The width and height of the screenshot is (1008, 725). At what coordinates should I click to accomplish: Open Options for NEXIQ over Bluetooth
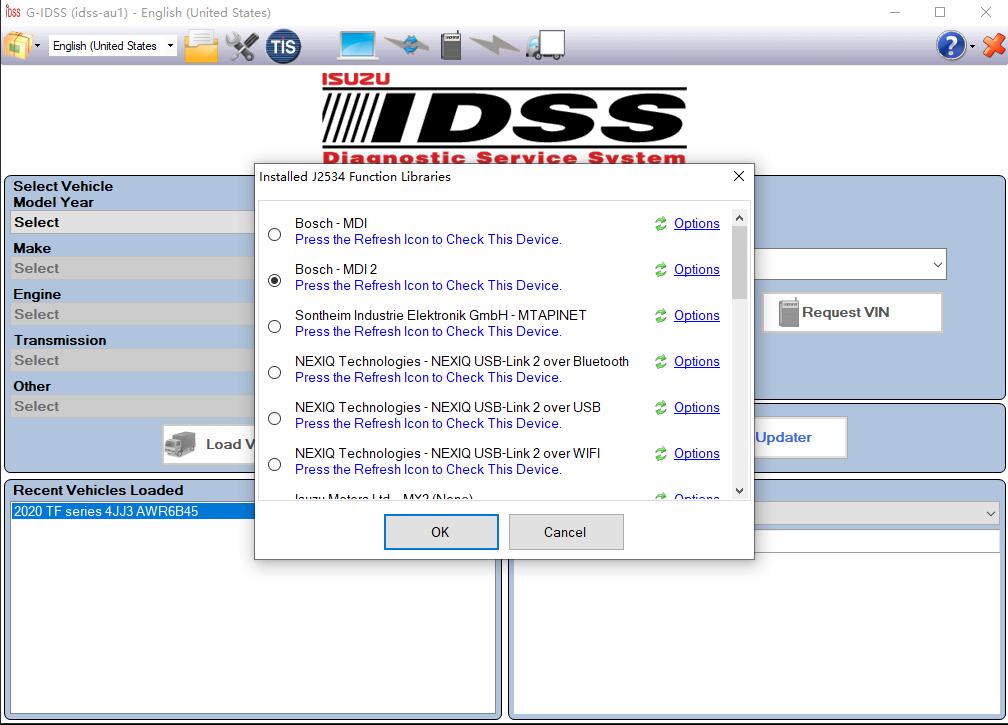[696, 362]
